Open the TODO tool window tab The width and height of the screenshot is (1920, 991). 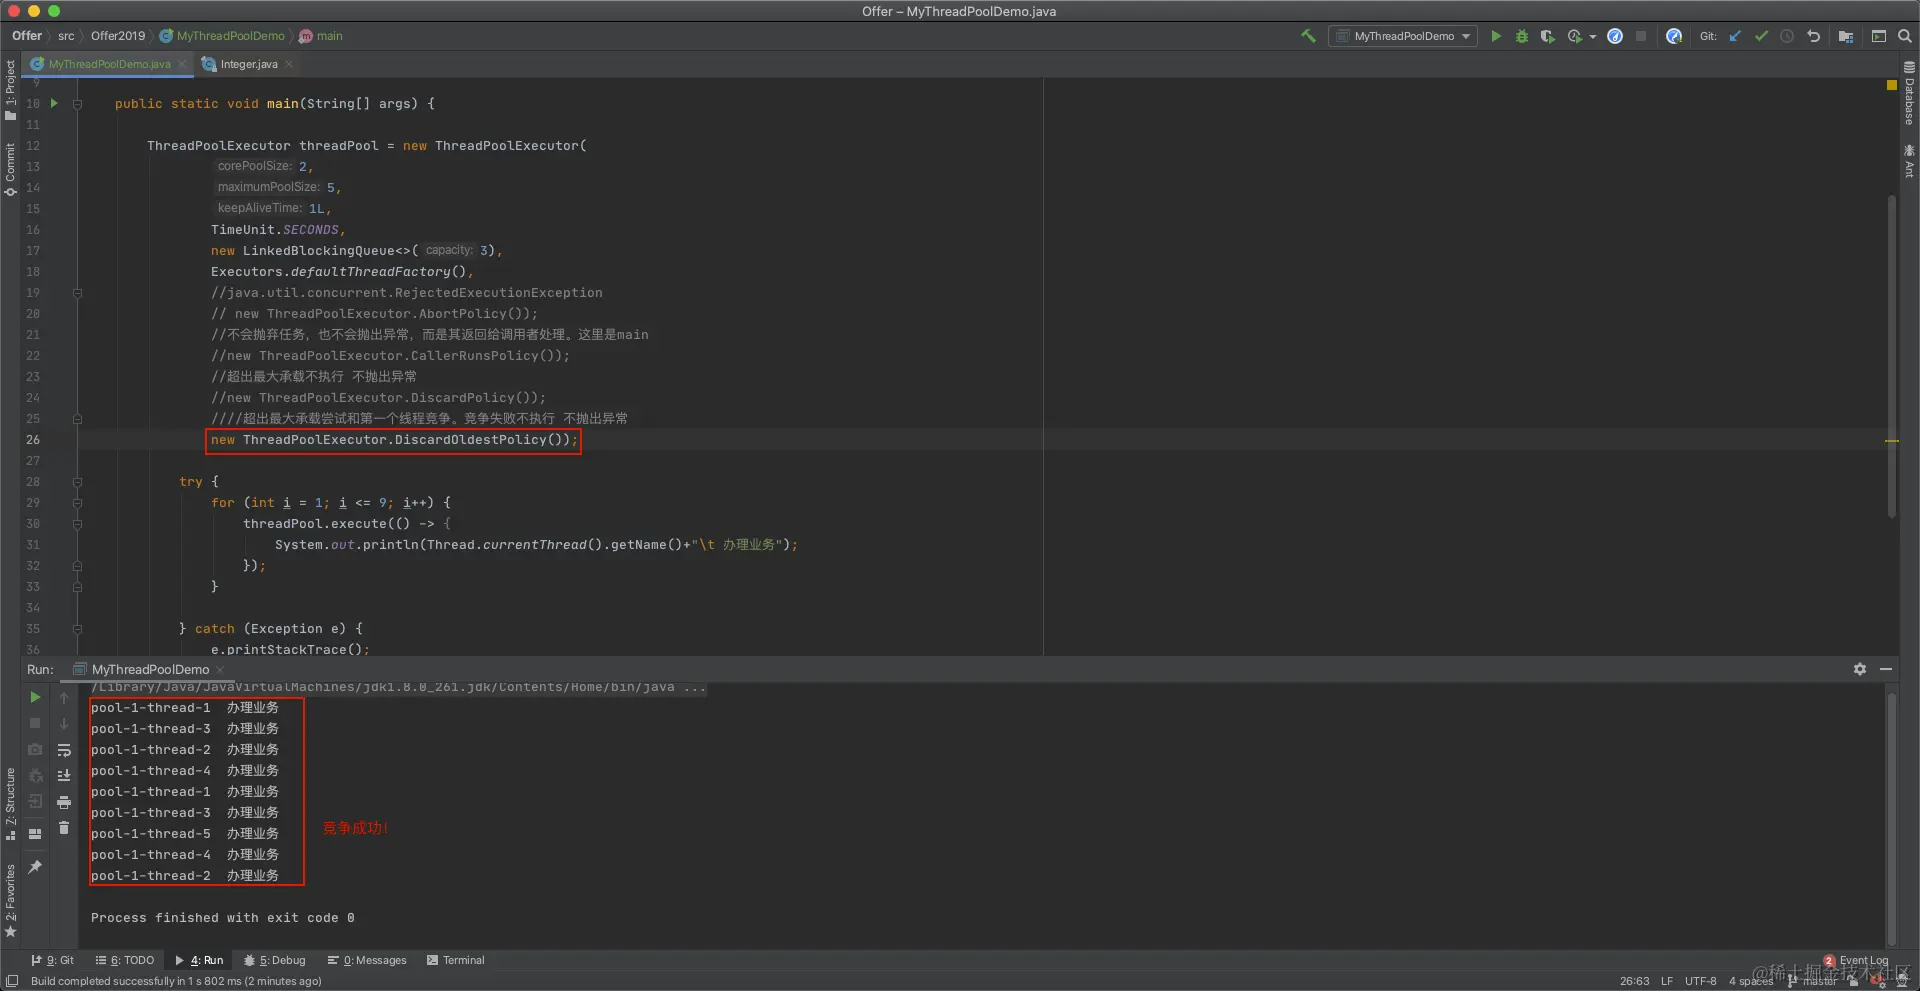[x=125, y=960]
